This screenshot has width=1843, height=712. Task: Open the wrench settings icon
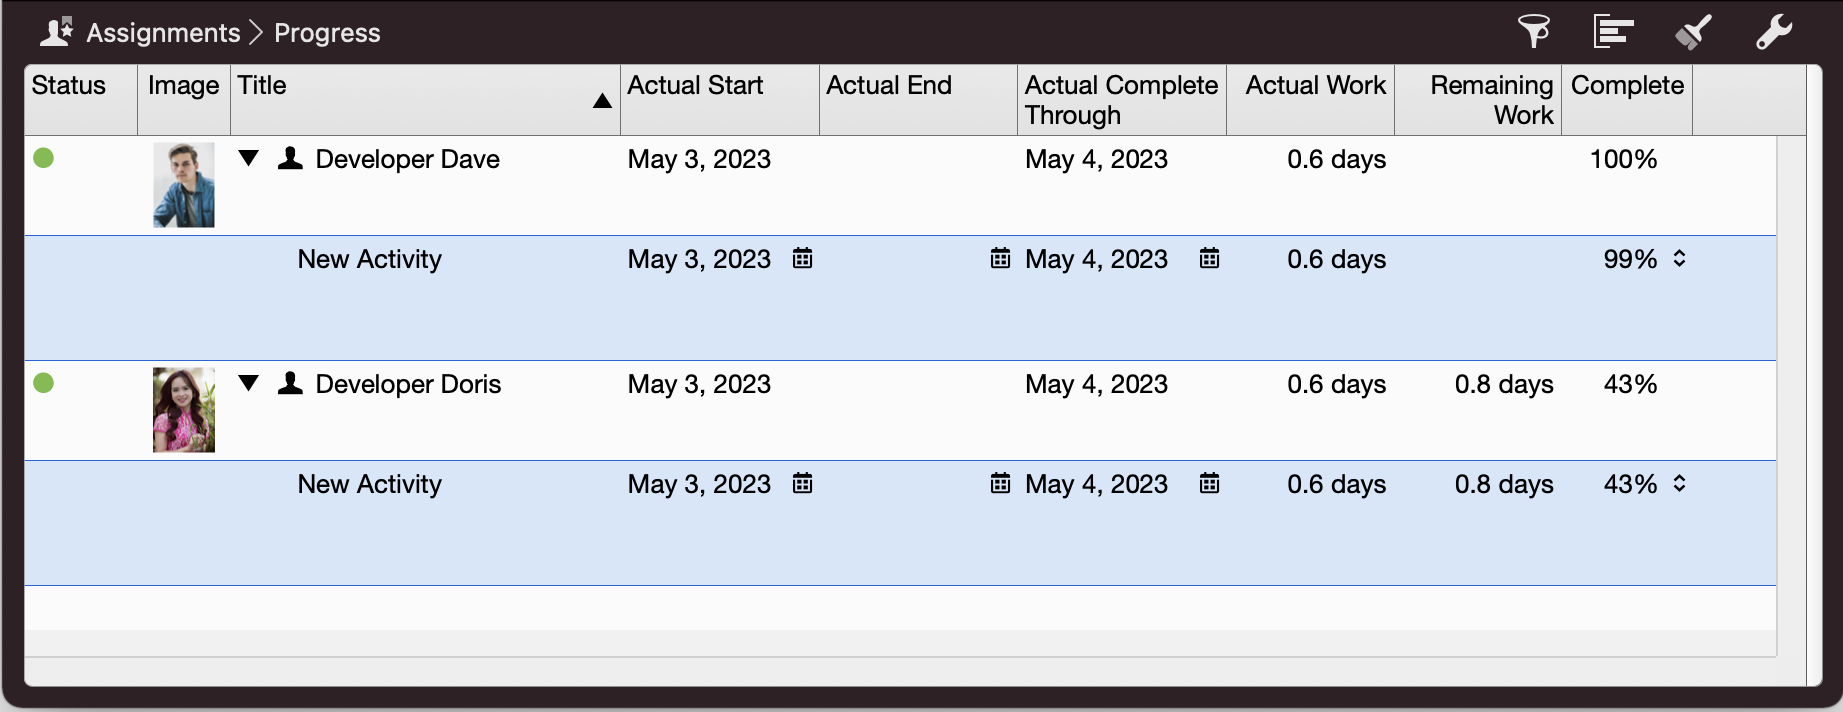pos(1774,32)
